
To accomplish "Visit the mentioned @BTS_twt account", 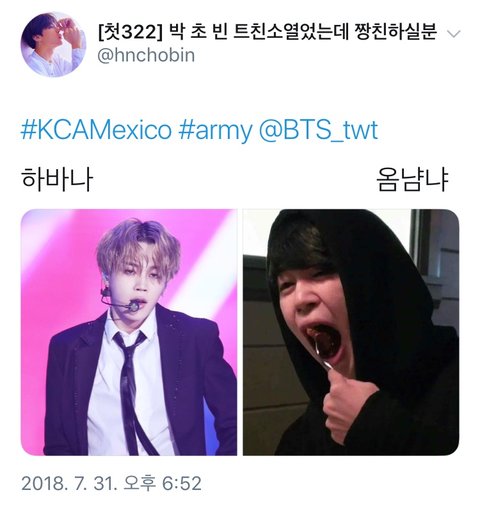I will (x=318, y=130).
